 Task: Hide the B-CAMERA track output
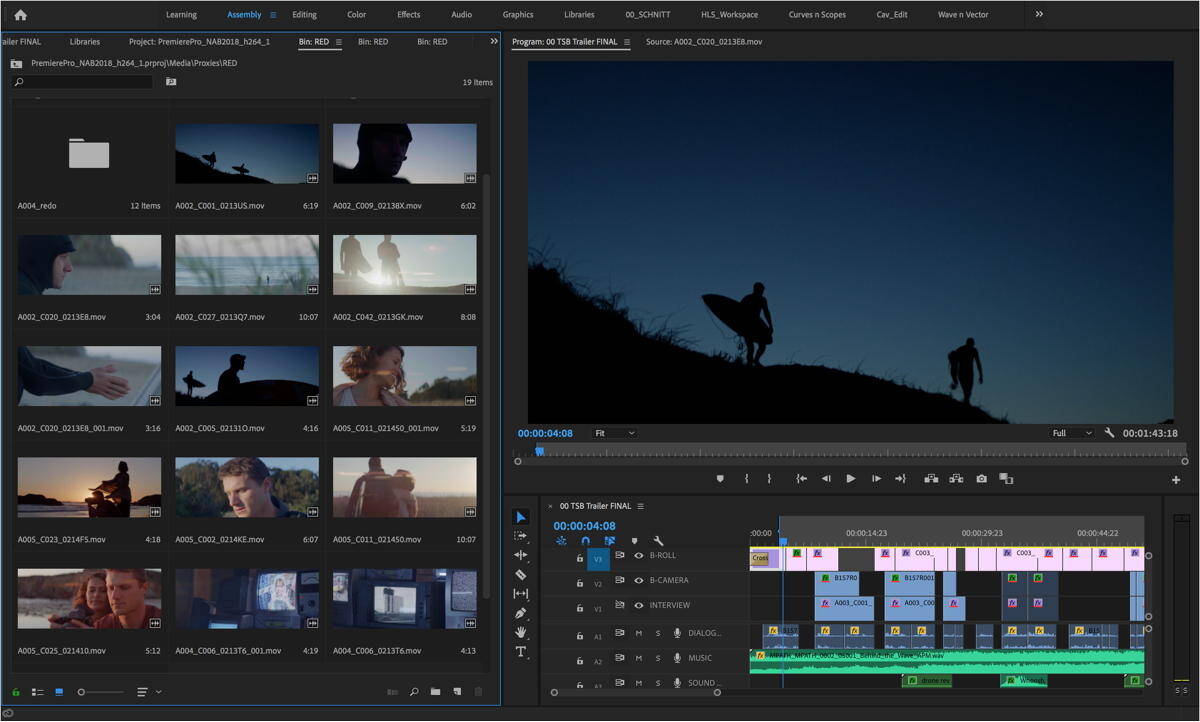tap(638, 580)
